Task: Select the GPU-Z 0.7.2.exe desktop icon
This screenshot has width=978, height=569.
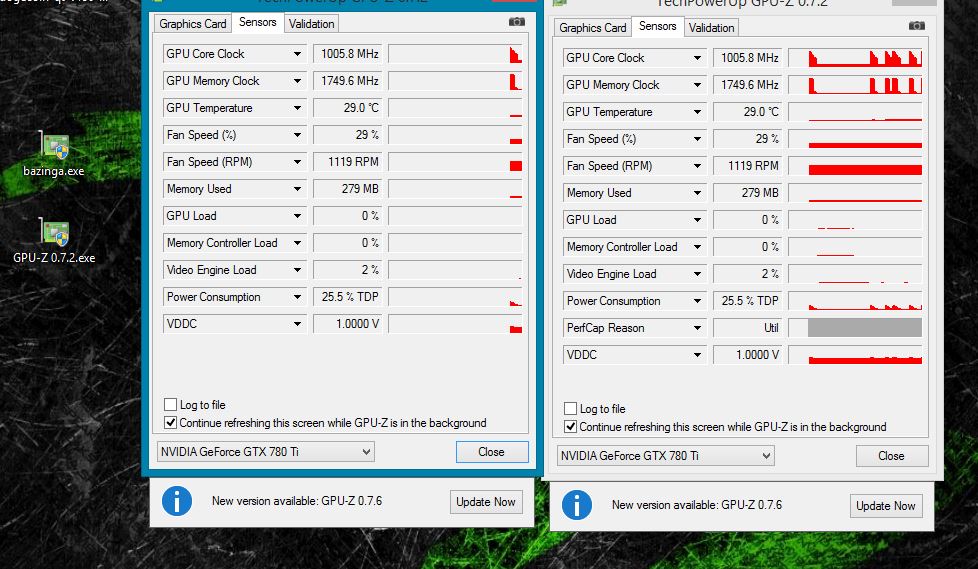Action: pos(54,241)
